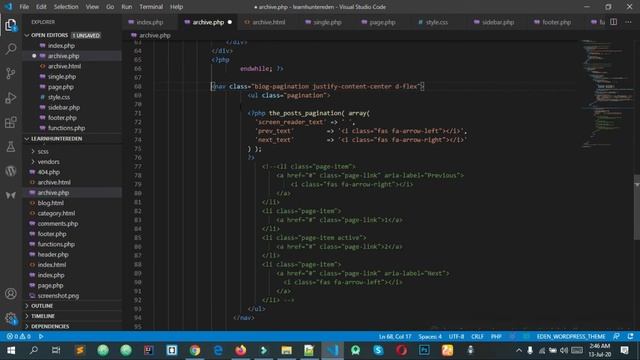The height and width of the screenshot is (360, 640).
Task: Collapse the LEARNHUNTEREDEN folder section
Action: [27, 139]
